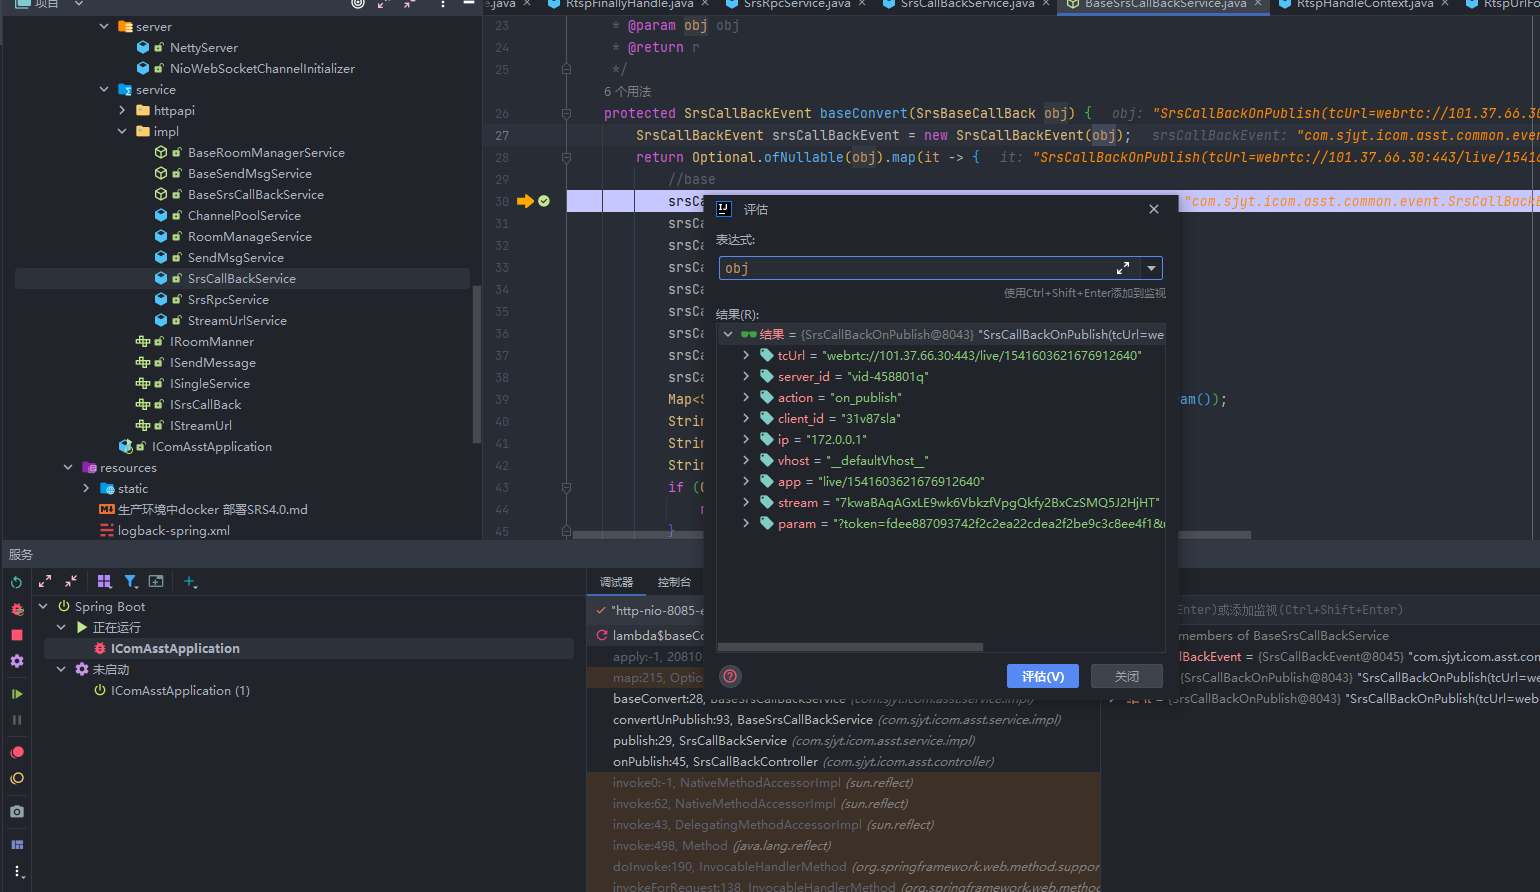Stop the running application with red square
The width and height of the screenshot is (1540, 892).
[x=17, y=635]
